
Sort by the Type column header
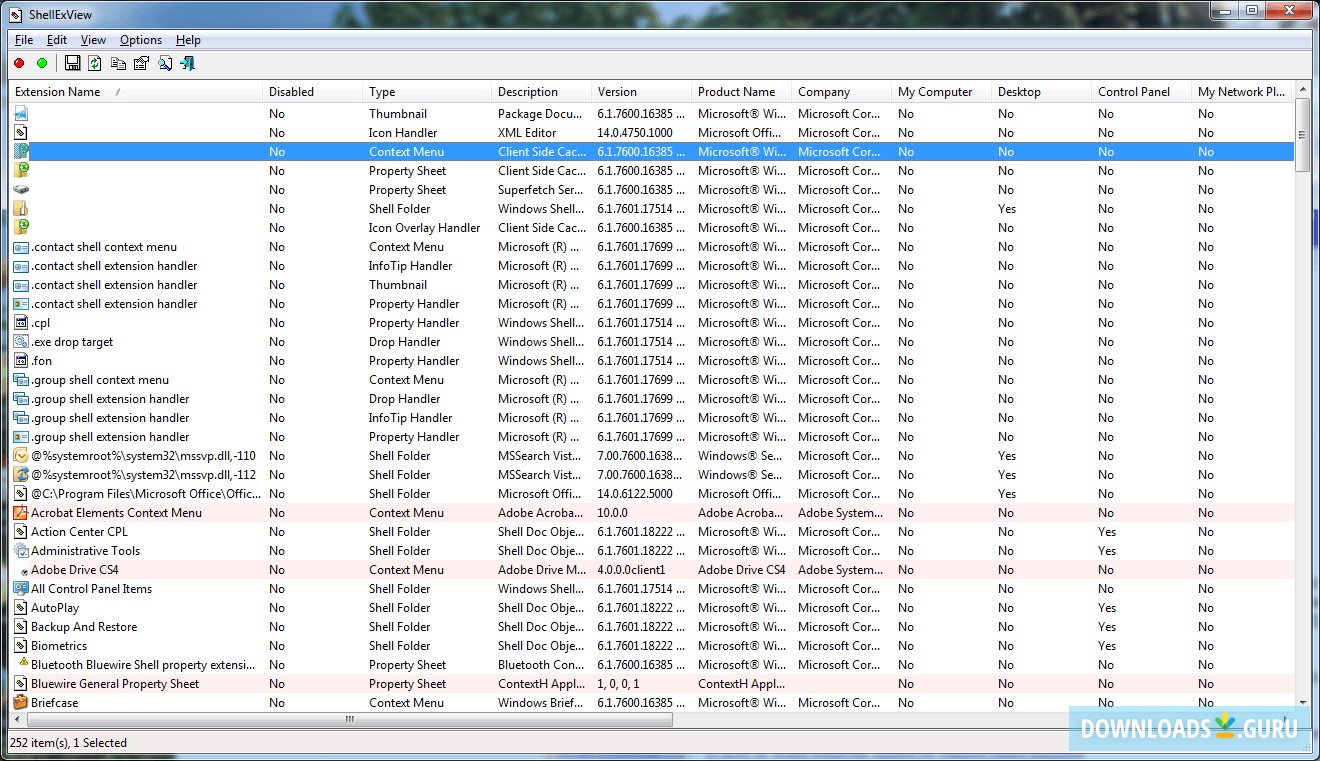pos(428,92)
